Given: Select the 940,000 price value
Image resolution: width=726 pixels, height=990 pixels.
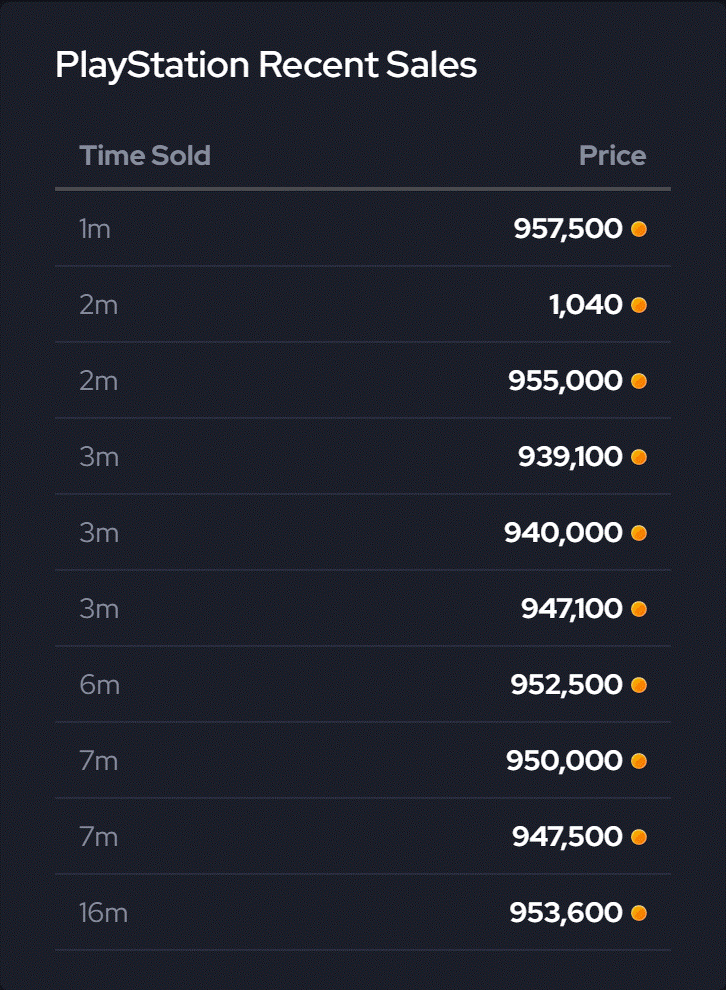Looking at the screenshot, I should (x=563, y=533).
